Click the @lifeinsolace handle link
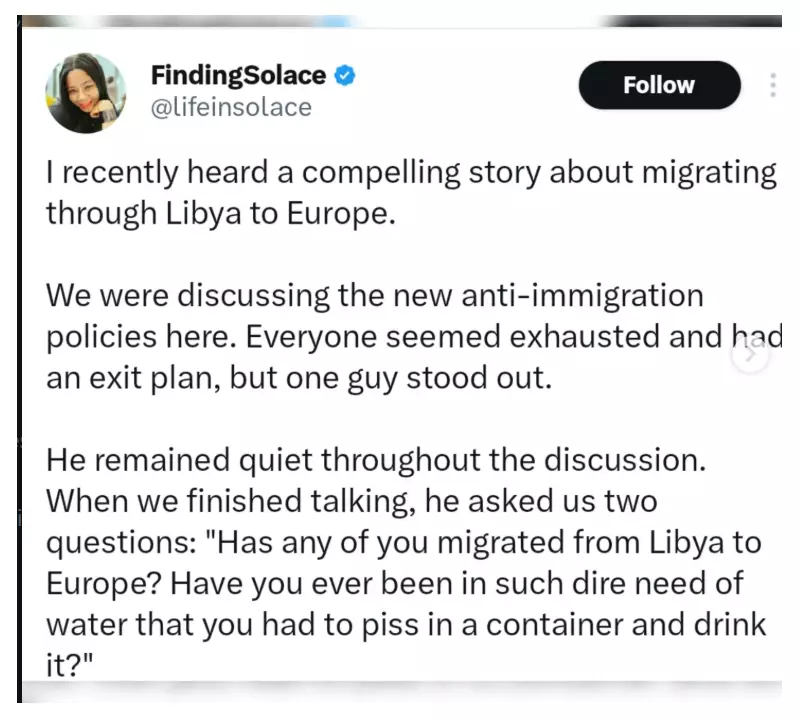This screenshot has width=800, height=719. (230, 106)
